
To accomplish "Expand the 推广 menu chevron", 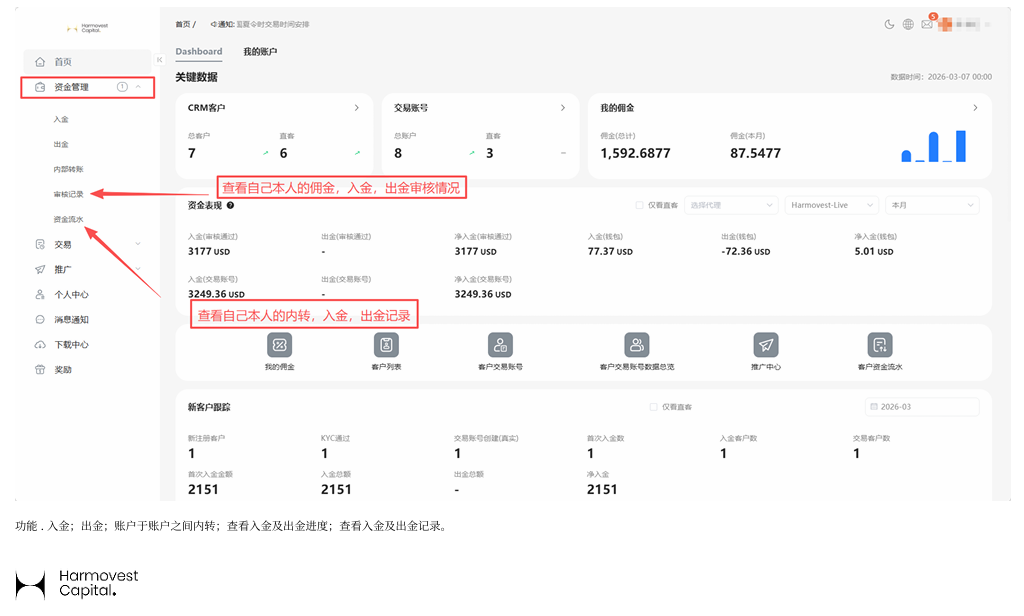I will [x=138, y=269].
